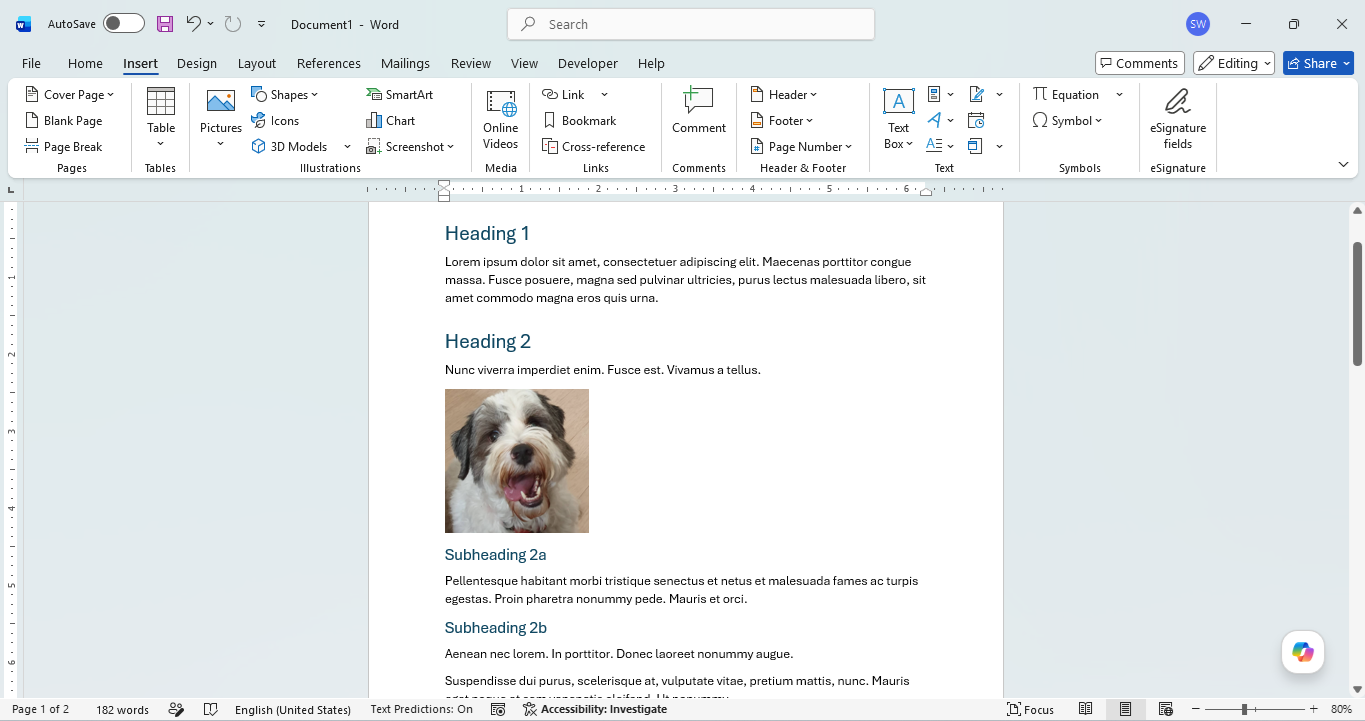Add a new Comment from the ribbon
Viewport: 1365px width, 721px height.
click(x=699, y=111)
